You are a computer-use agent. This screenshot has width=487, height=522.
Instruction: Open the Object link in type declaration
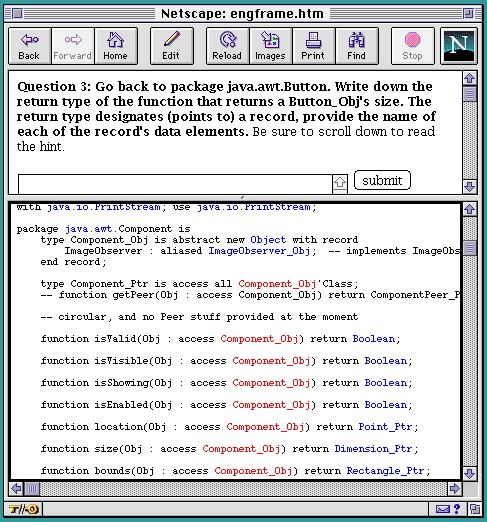(x=268, y=240)
